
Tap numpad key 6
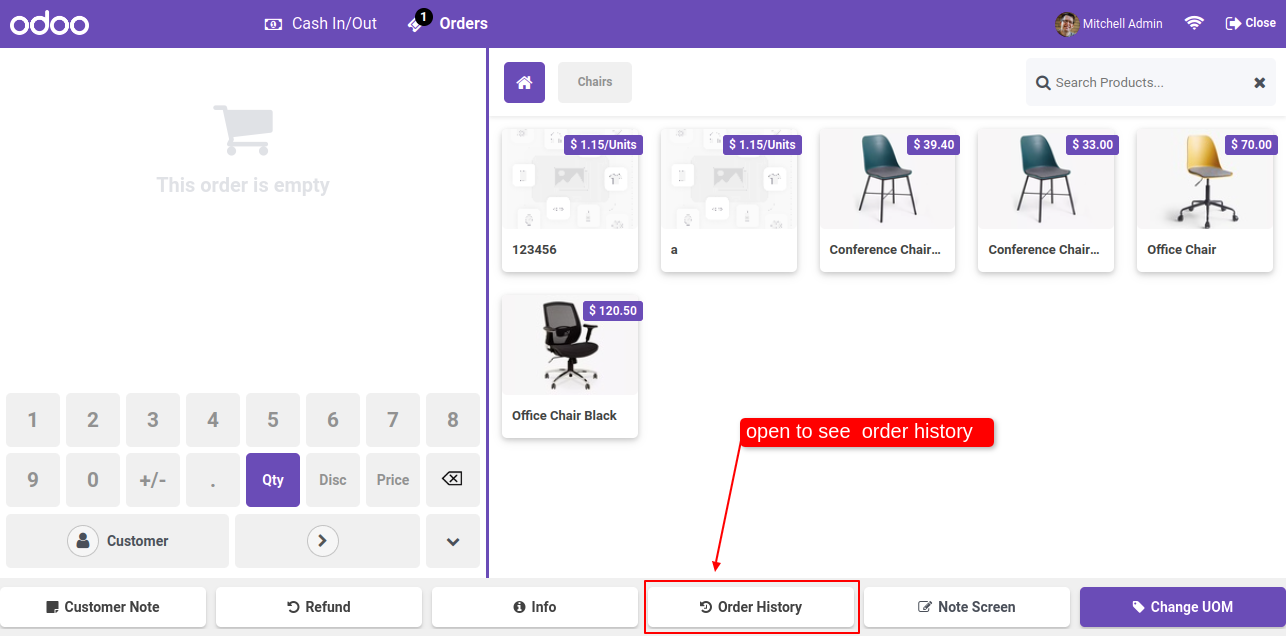point(333,420)
